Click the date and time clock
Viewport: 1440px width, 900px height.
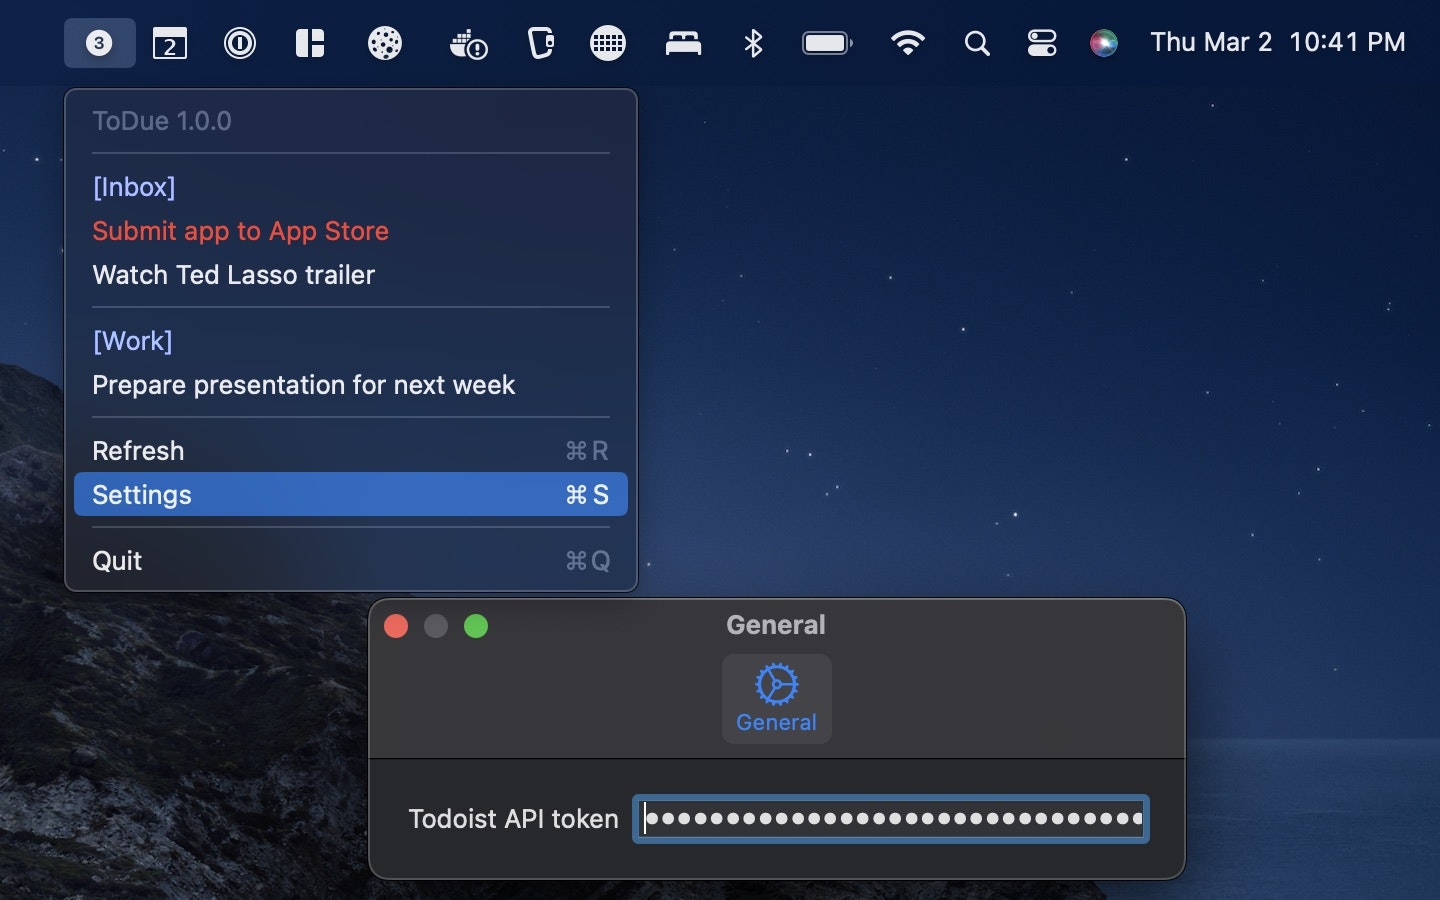[x=1278, y=42]
